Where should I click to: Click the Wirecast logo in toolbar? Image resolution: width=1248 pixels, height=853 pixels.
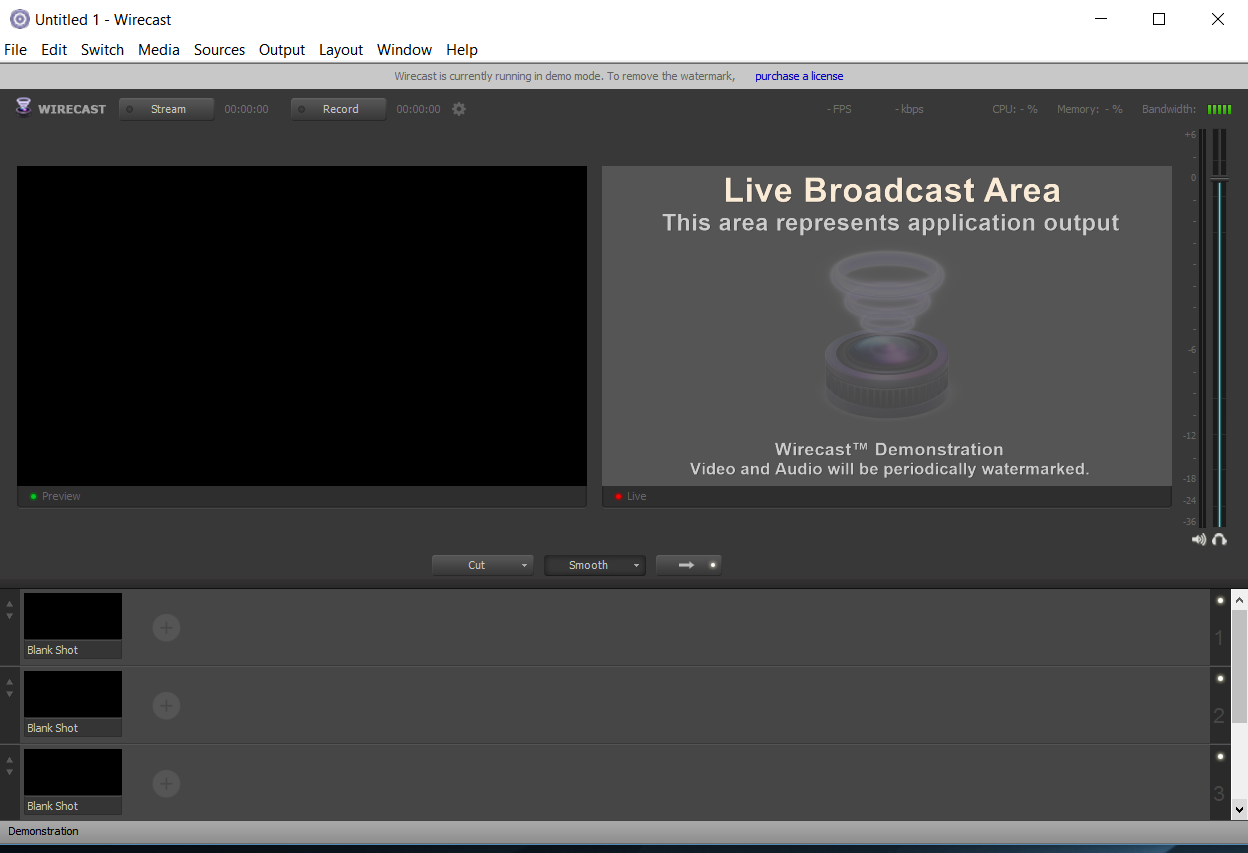click(x=61, y=109)
